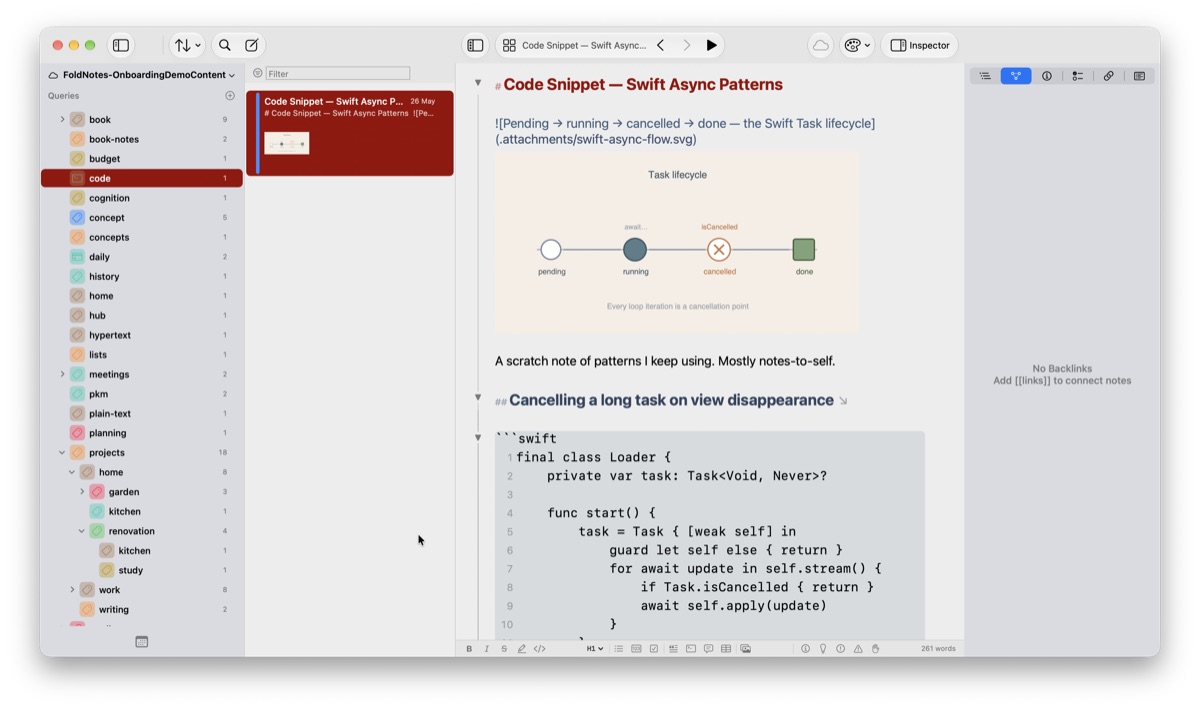1200x709 pixels.
Task: Click the filter icon beside Filter field
Action: (257, 73)
